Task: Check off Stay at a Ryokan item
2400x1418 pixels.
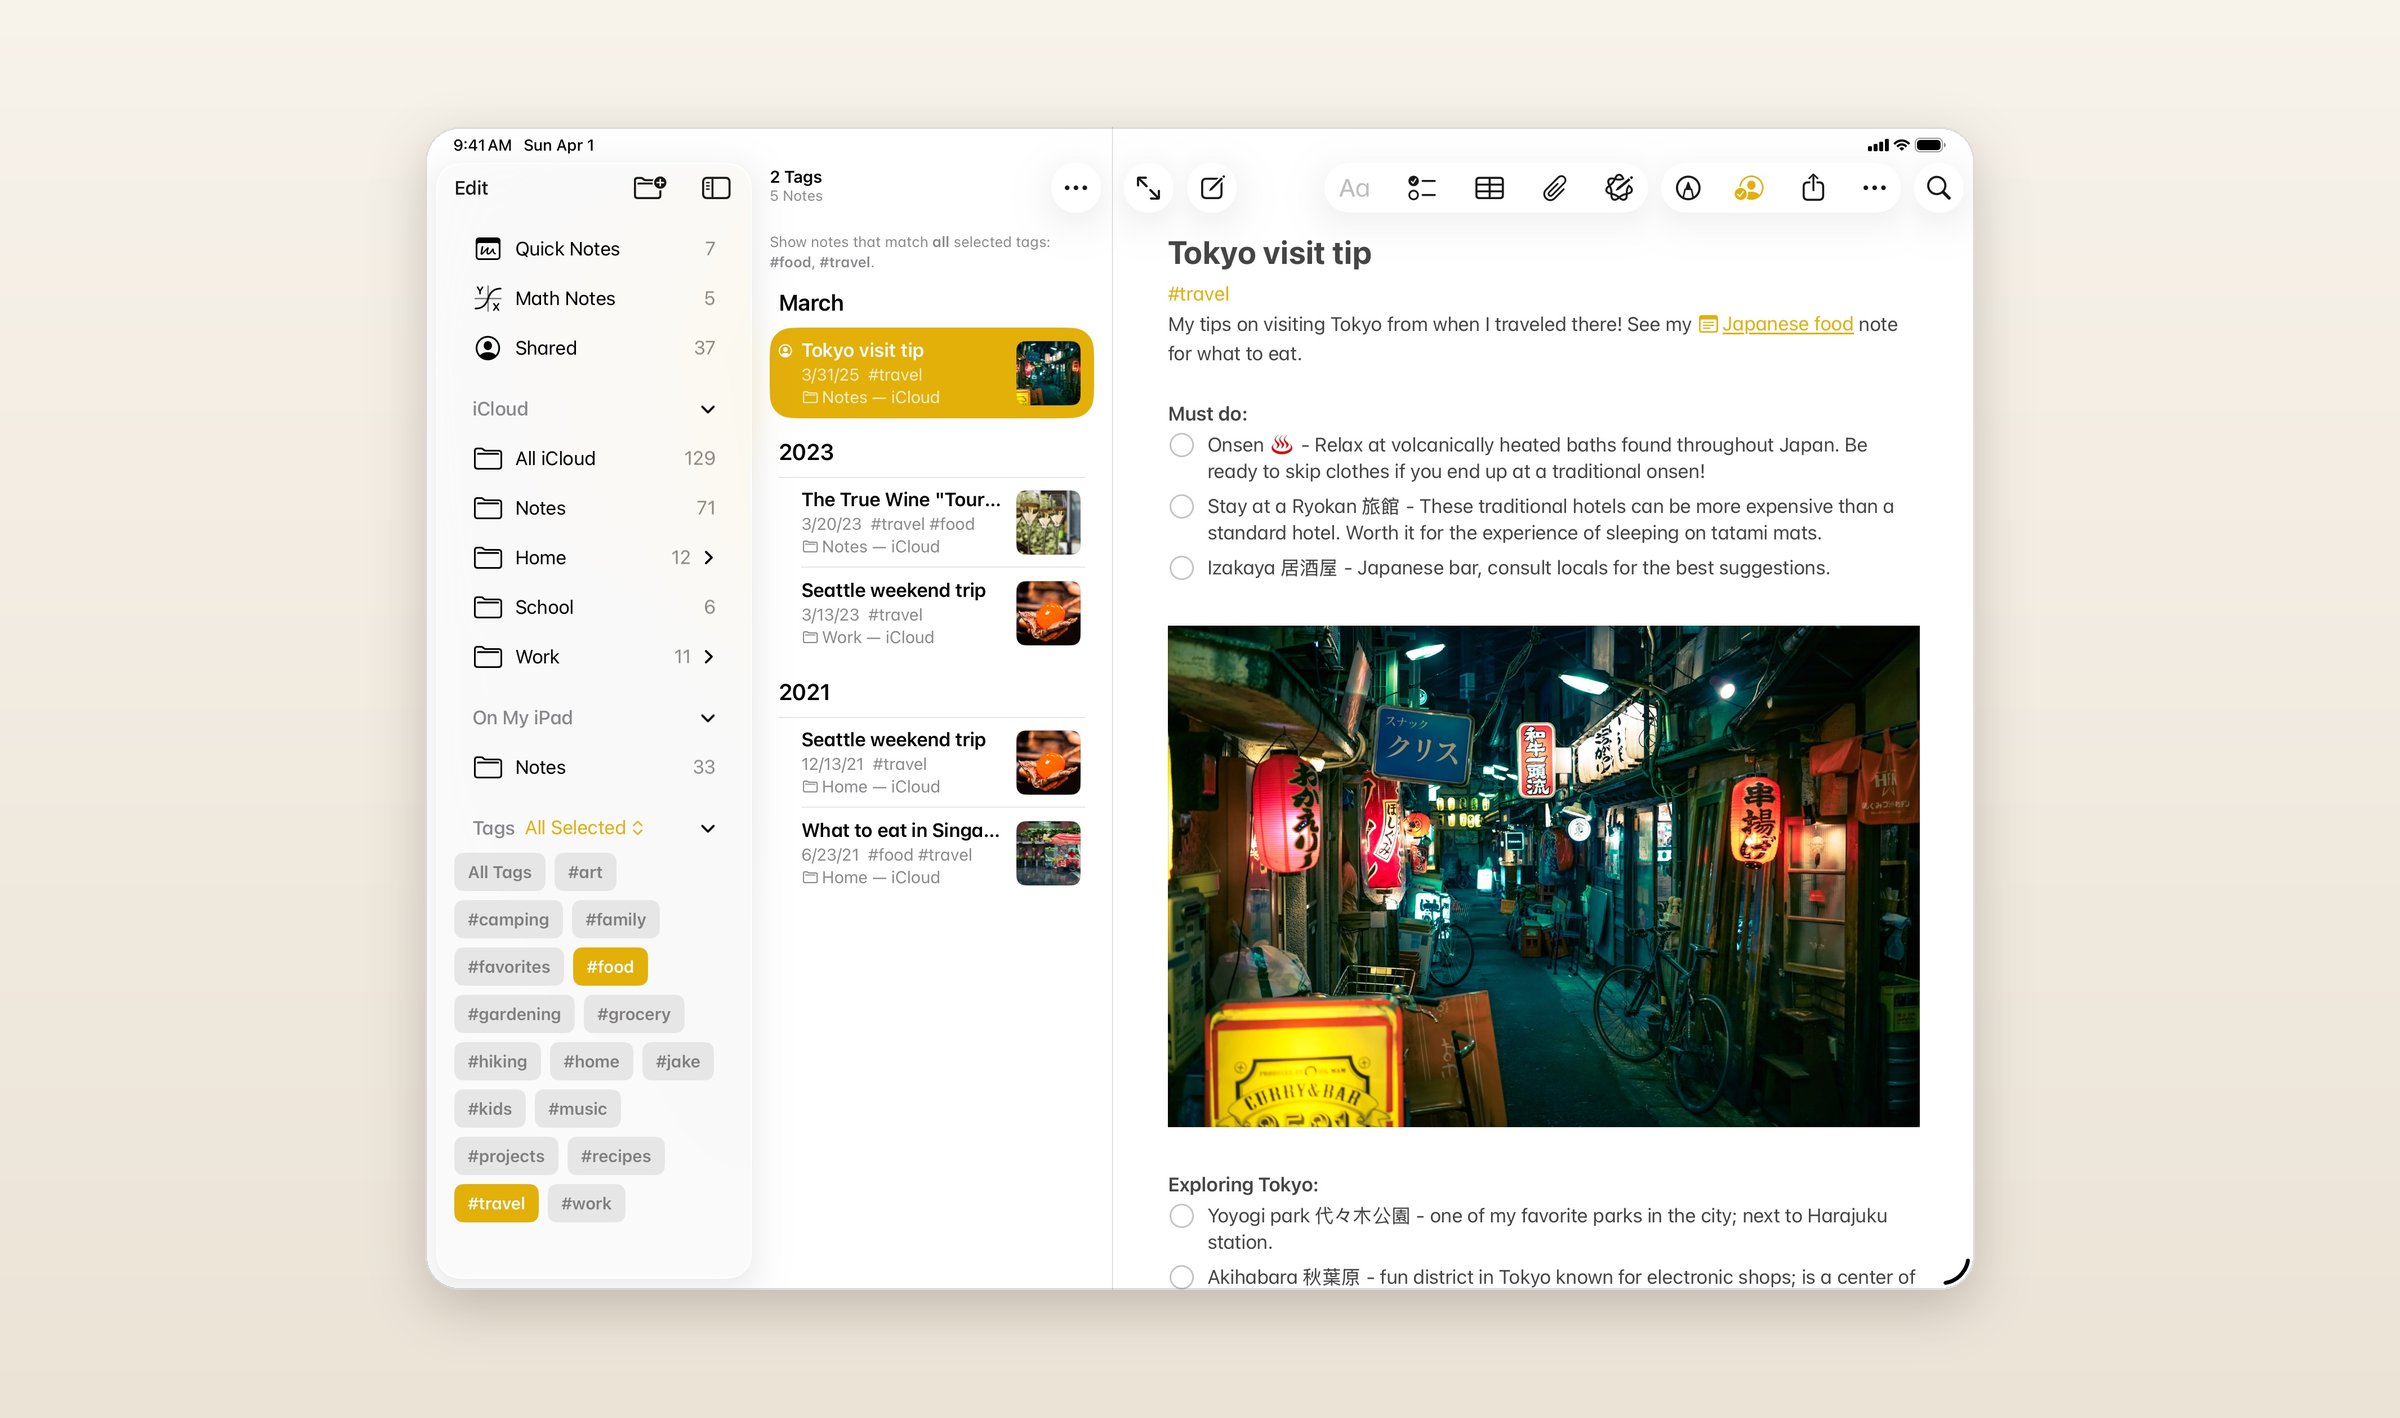Action: 1181,506
